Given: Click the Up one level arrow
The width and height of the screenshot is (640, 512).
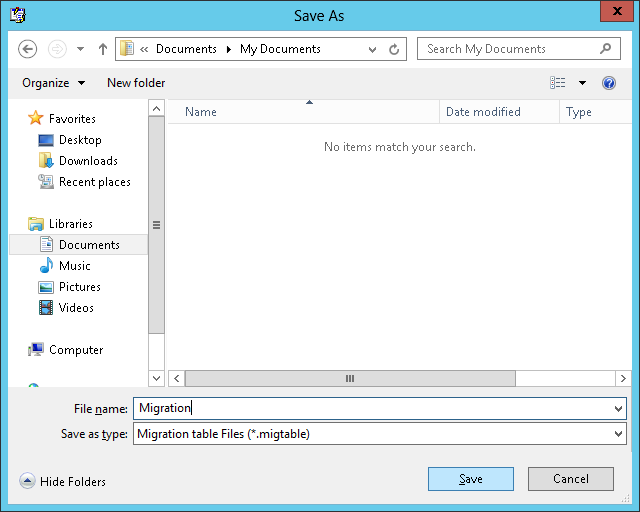Looking at the screenshot, I should (103, 49).
